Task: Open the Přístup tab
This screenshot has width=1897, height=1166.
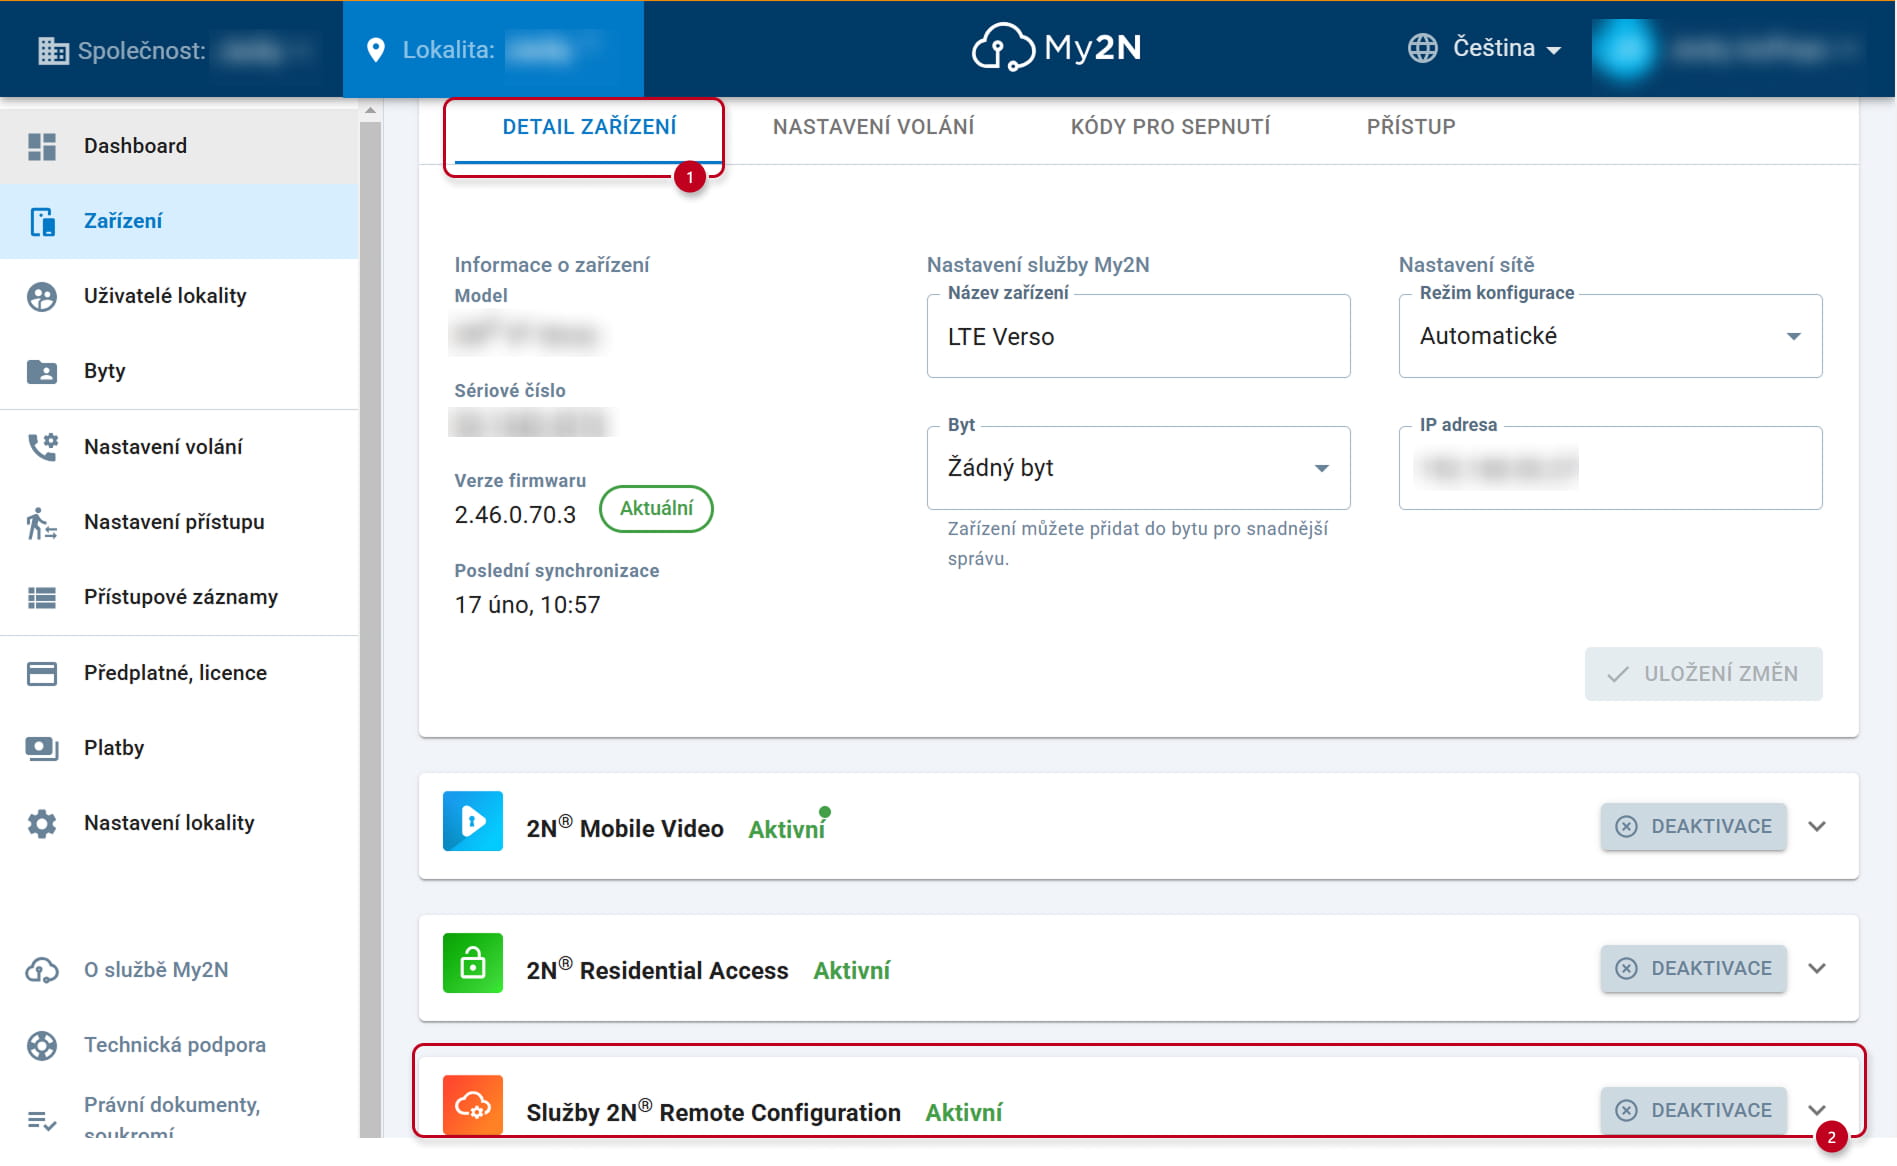Action: coord(1411,127)
